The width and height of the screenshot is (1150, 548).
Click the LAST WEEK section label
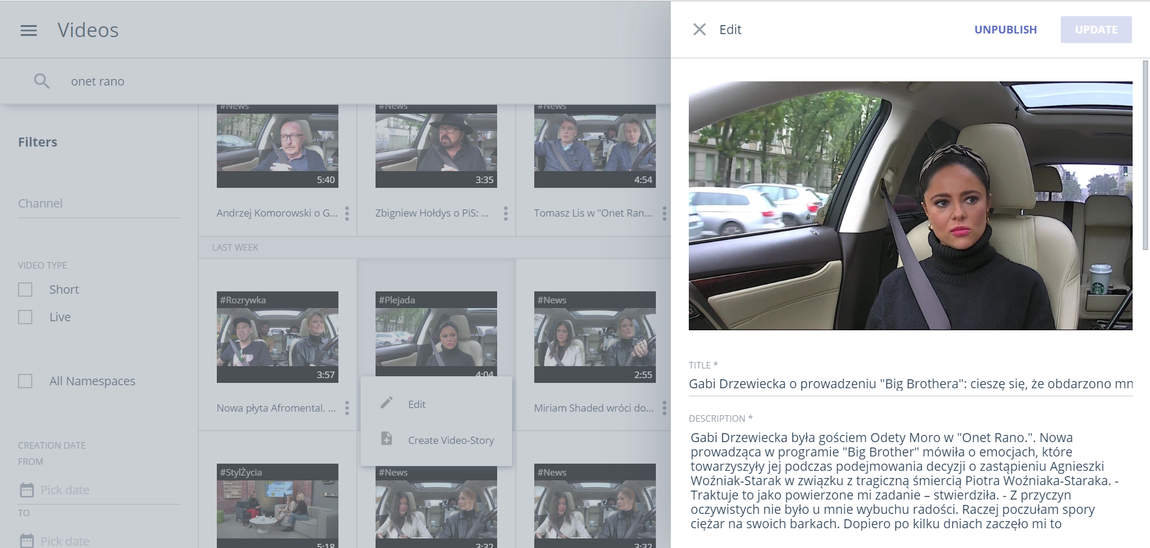click(x=235, y=247)
